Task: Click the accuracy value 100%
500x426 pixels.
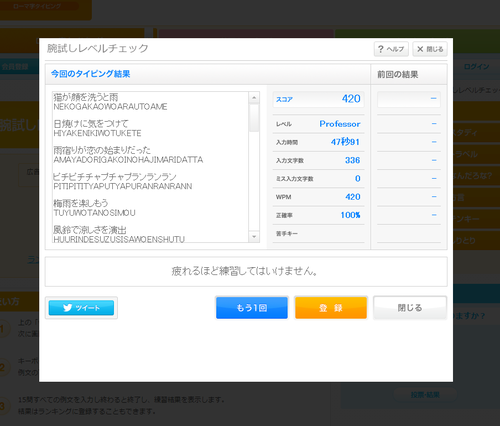Action: 350,215
